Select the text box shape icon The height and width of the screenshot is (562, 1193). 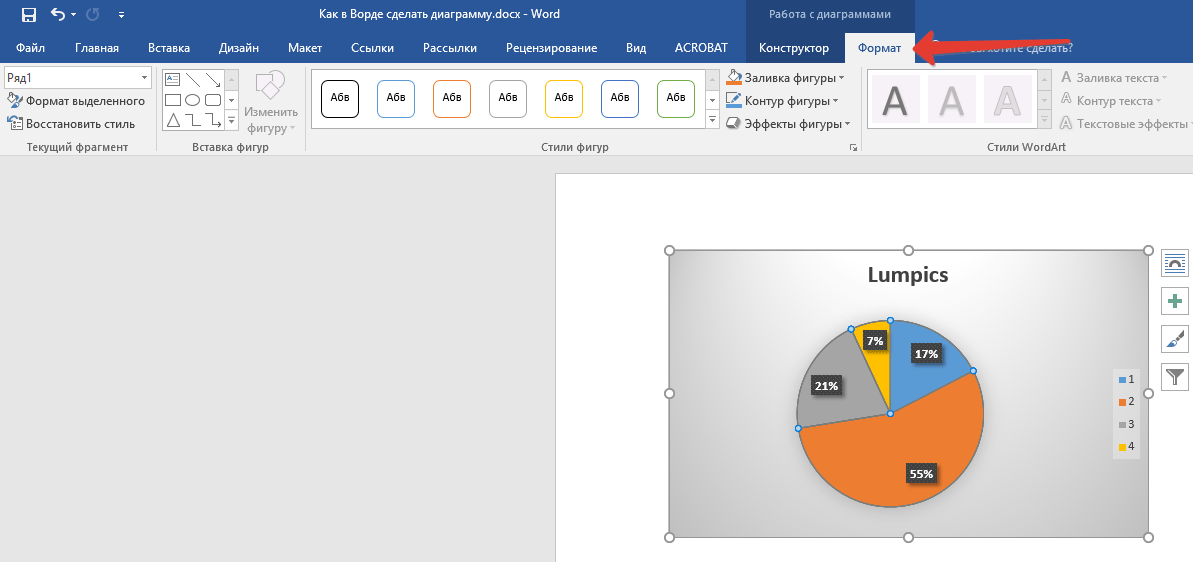[x=172, y=80]
